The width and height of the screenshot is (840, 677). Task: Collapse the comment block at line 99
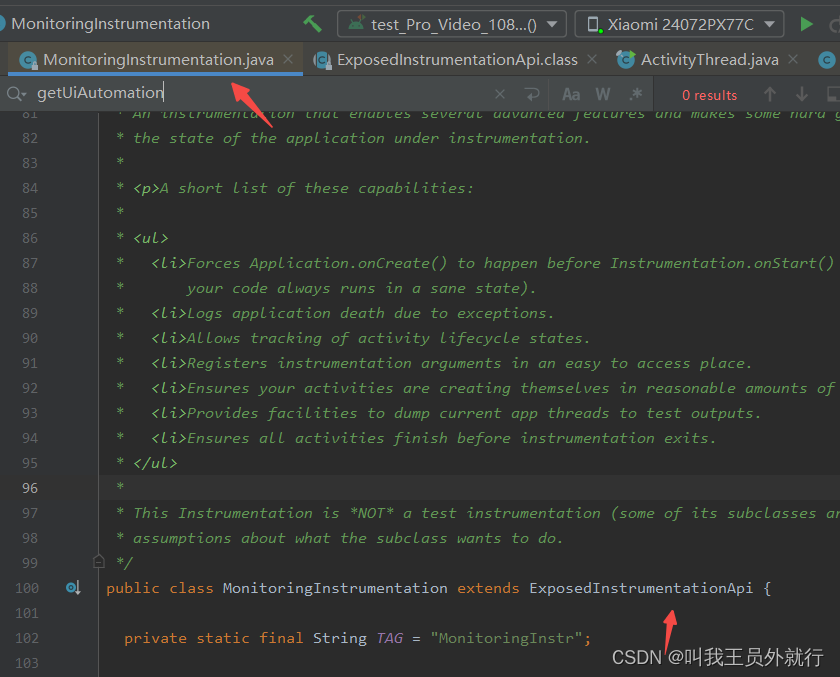click(x=98, y=561)
